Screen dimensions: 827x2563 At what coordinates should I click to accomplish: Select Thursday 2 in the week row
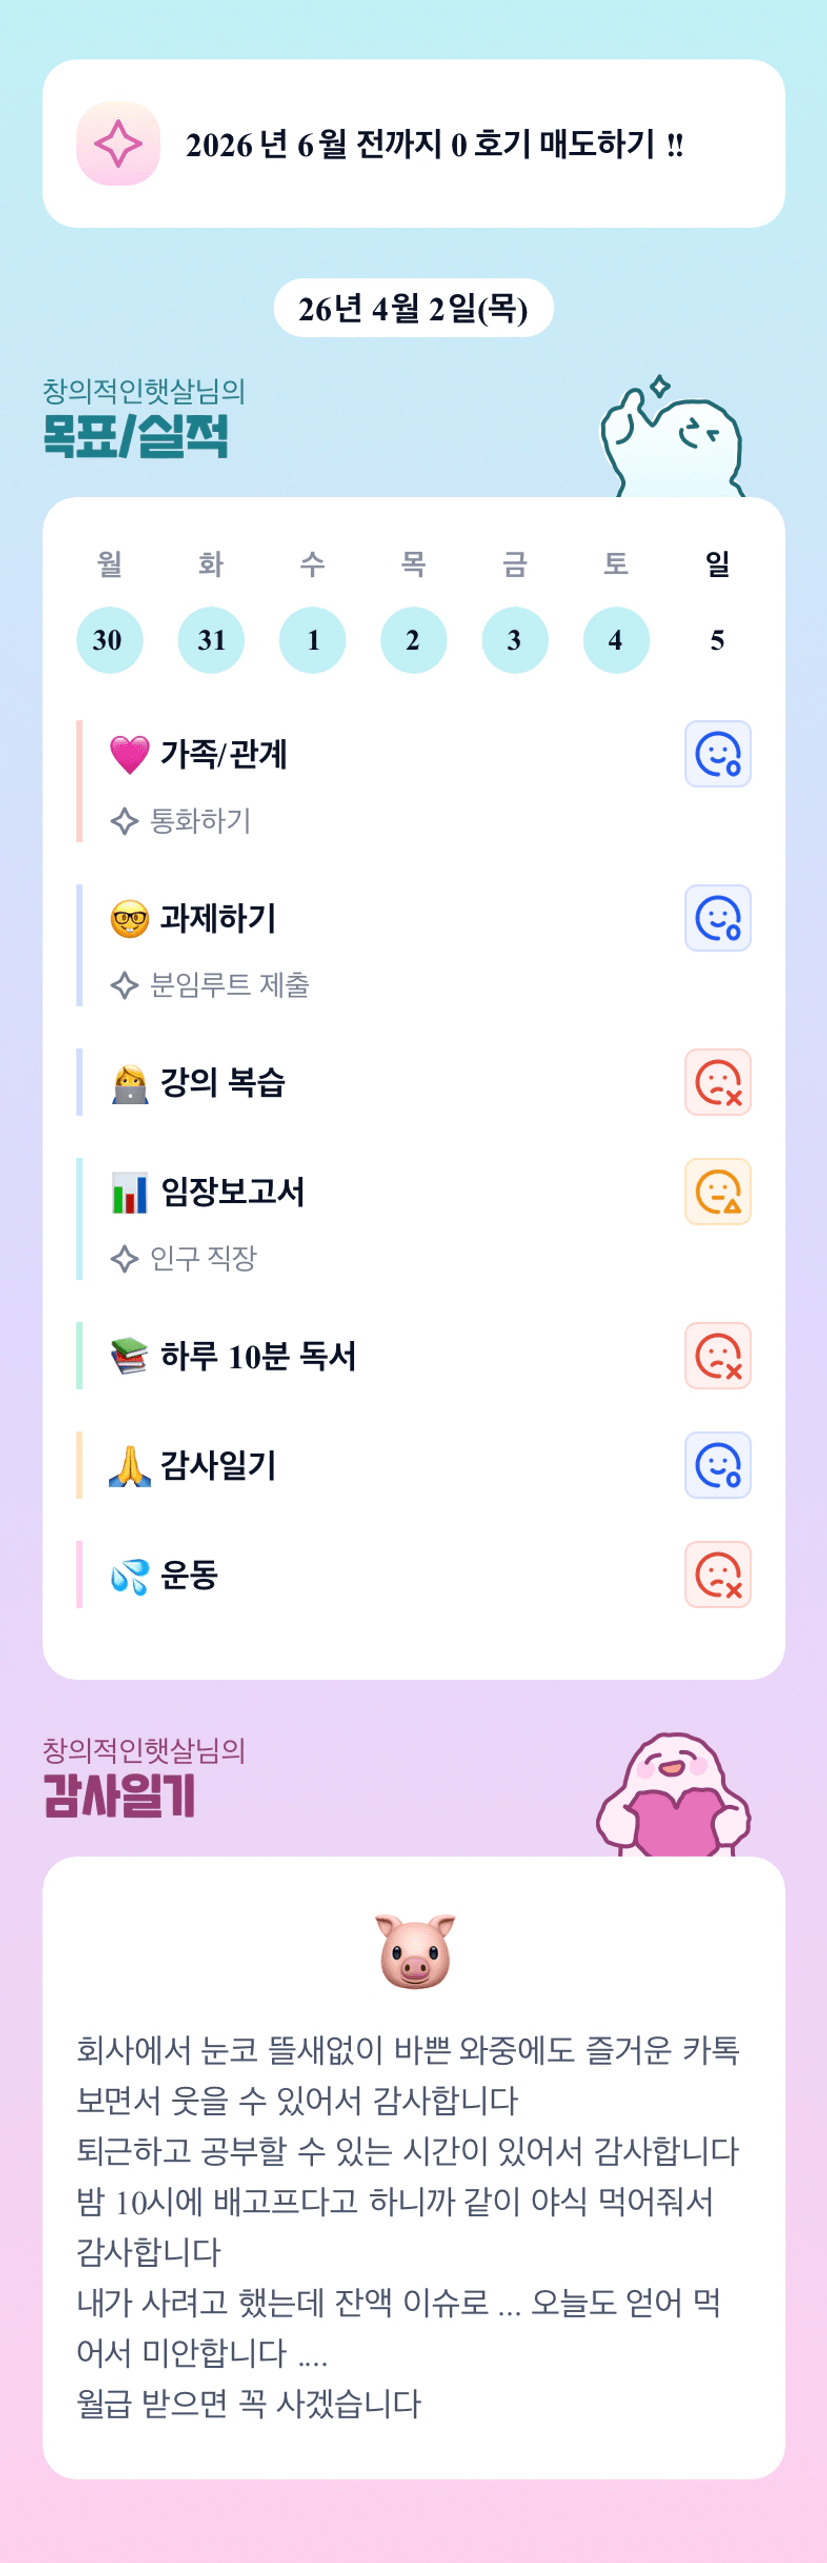pos(413,640)
